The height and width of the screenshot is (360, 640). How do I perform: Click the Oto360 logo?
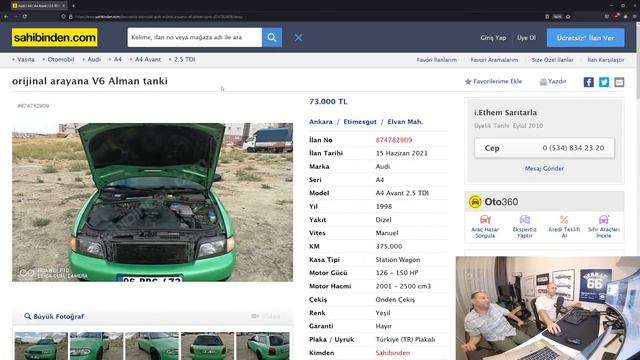coord(493,202)
